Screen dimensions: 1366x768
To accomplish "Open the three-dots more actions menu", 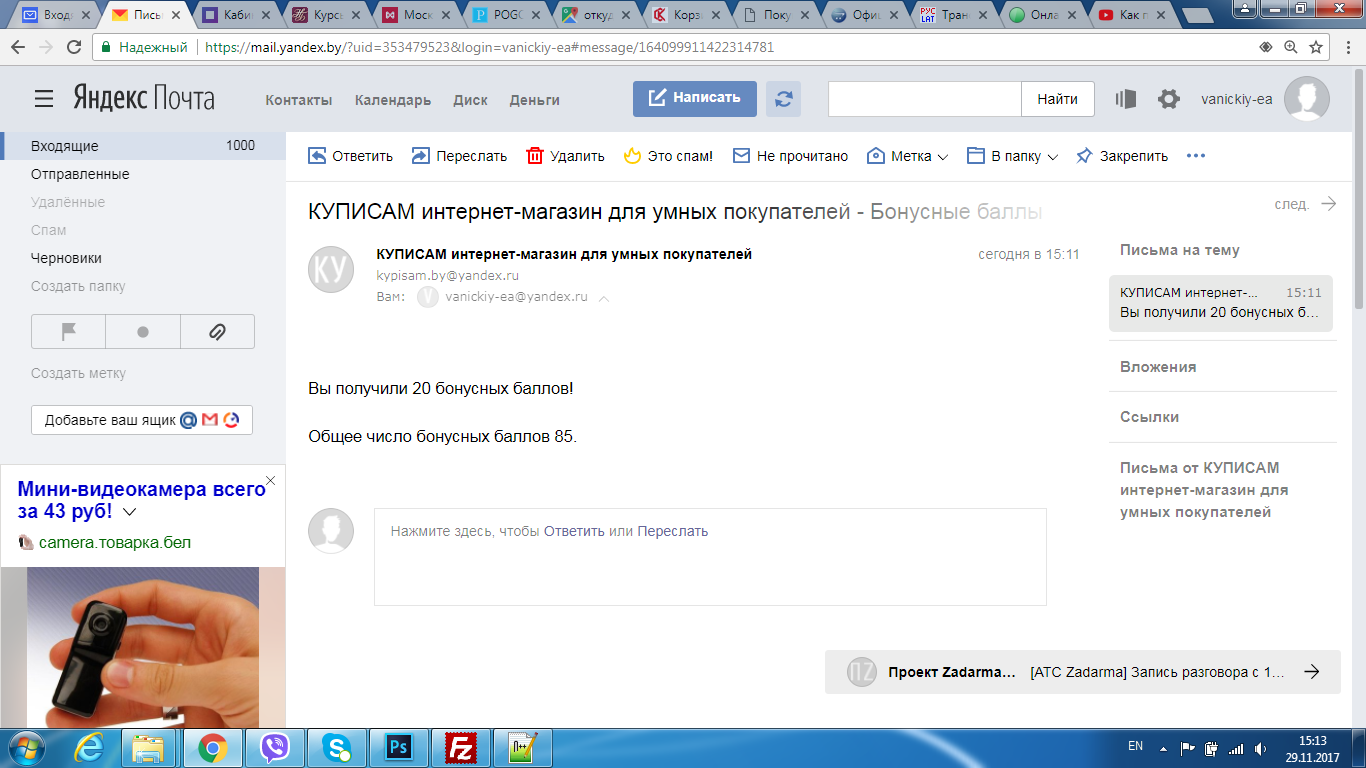I will click(x=1196, y=156).
